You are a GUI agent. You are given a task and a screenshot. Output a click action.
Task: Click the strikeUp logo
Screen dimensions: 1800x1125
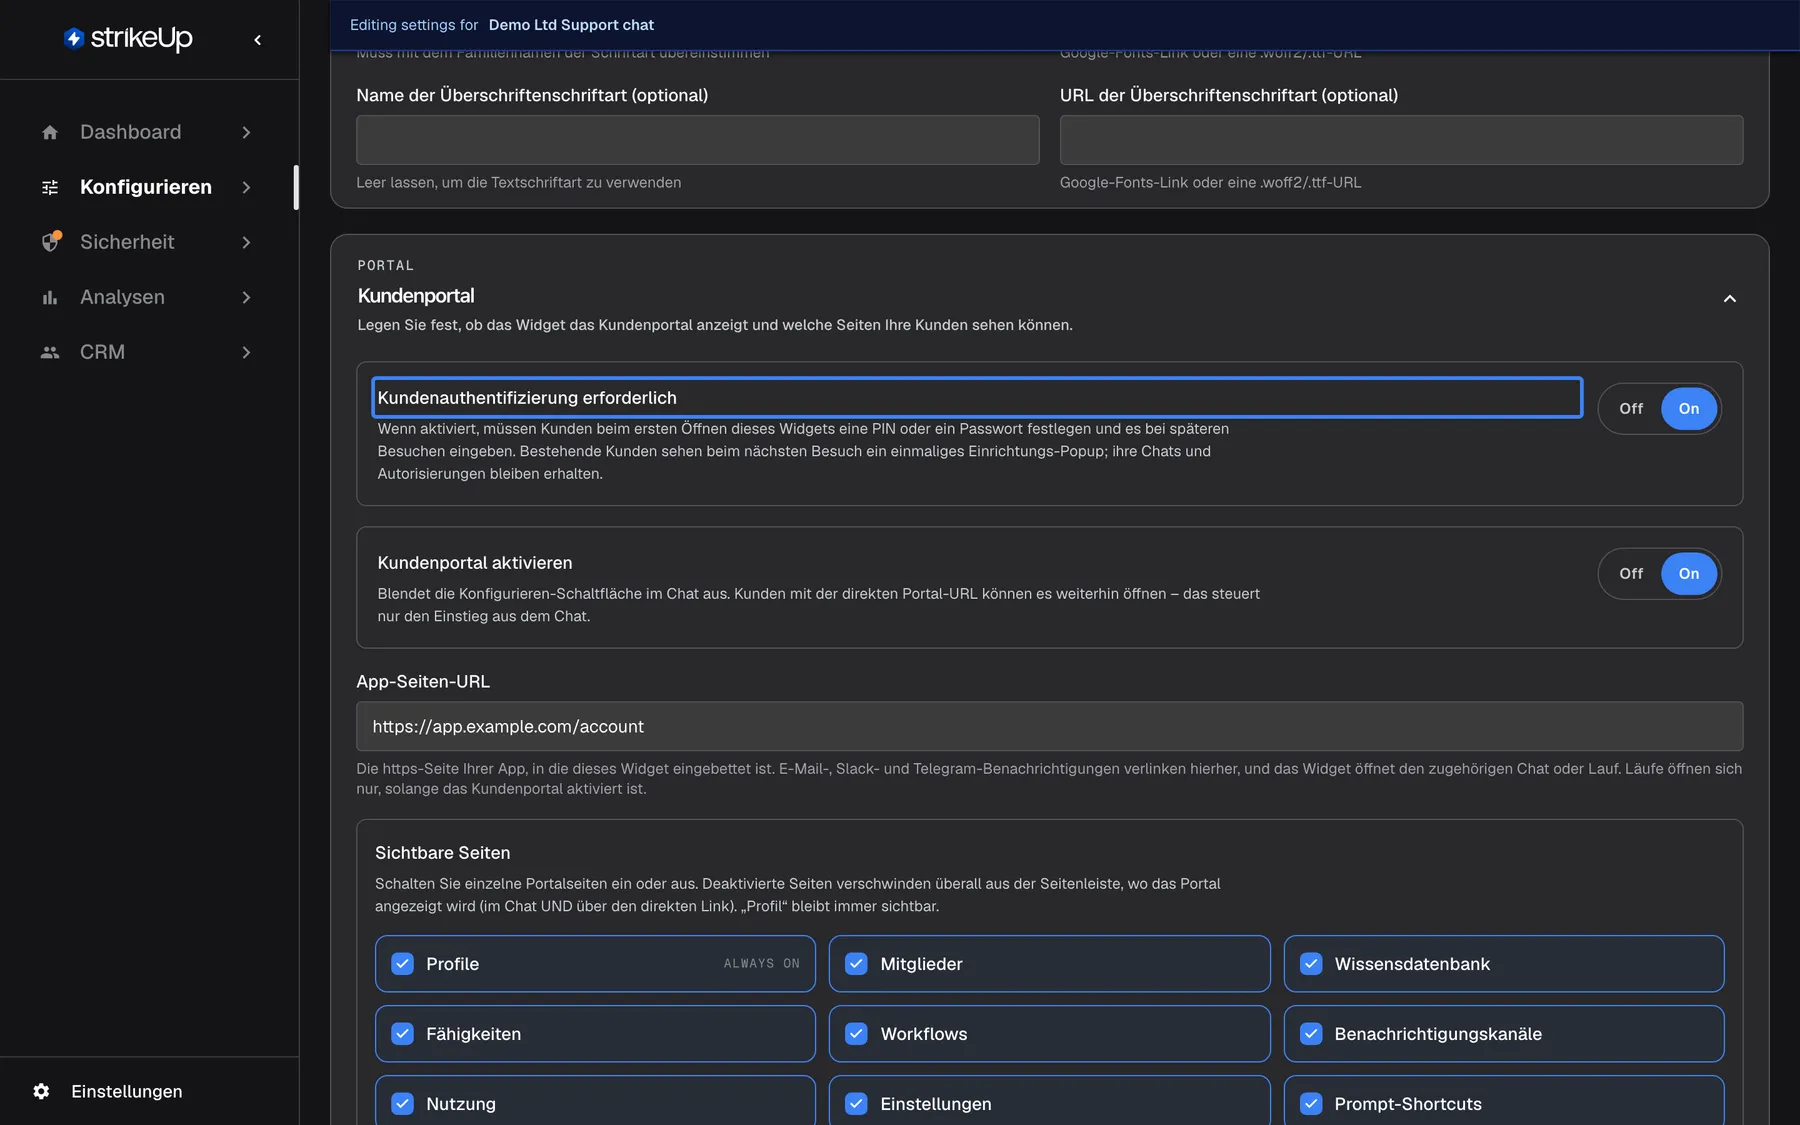(x=128, y=38)
